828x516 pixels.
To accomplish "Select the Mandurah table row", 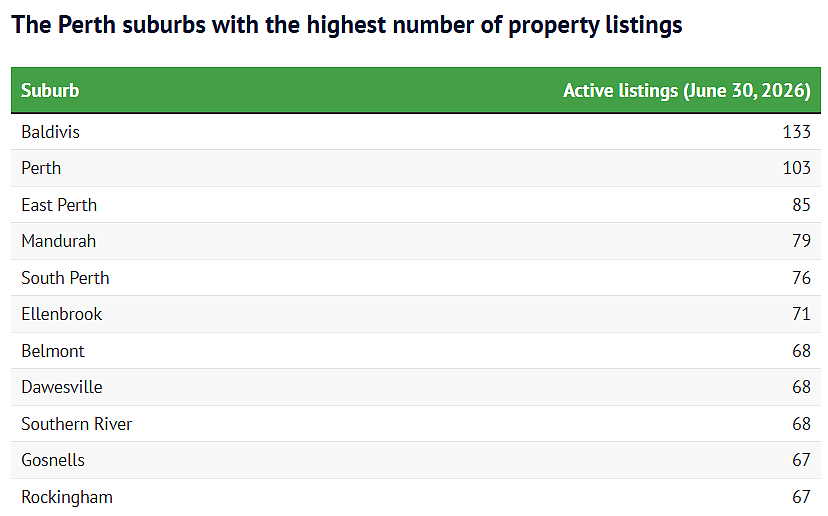I will pyautogui.click(x=416, y=241).
